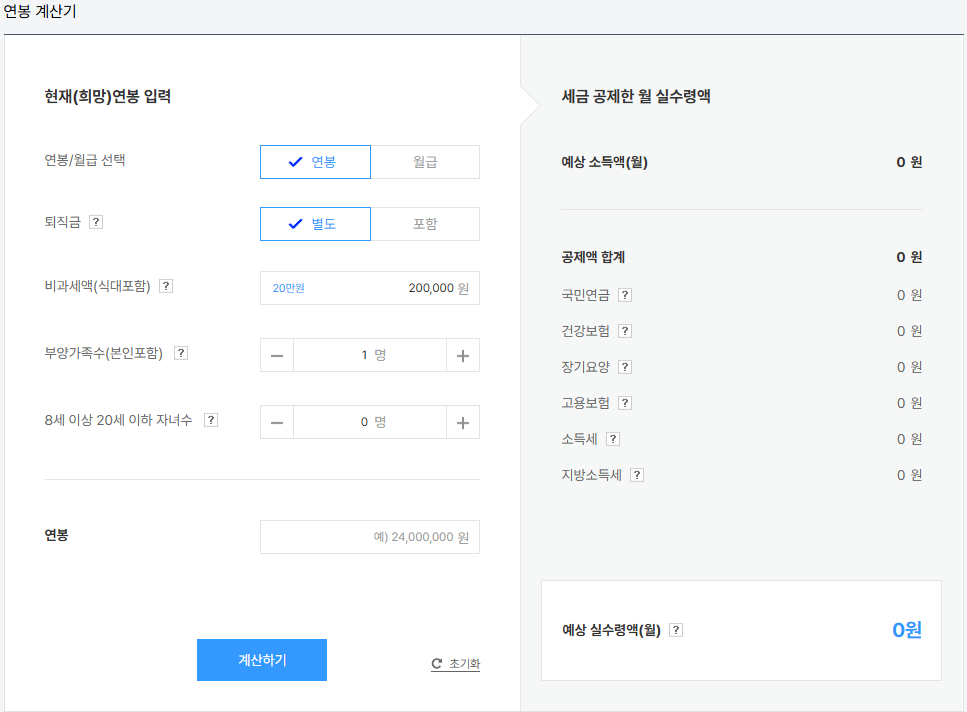Show help for 국민연금 deduction

(x=625, y=295)
